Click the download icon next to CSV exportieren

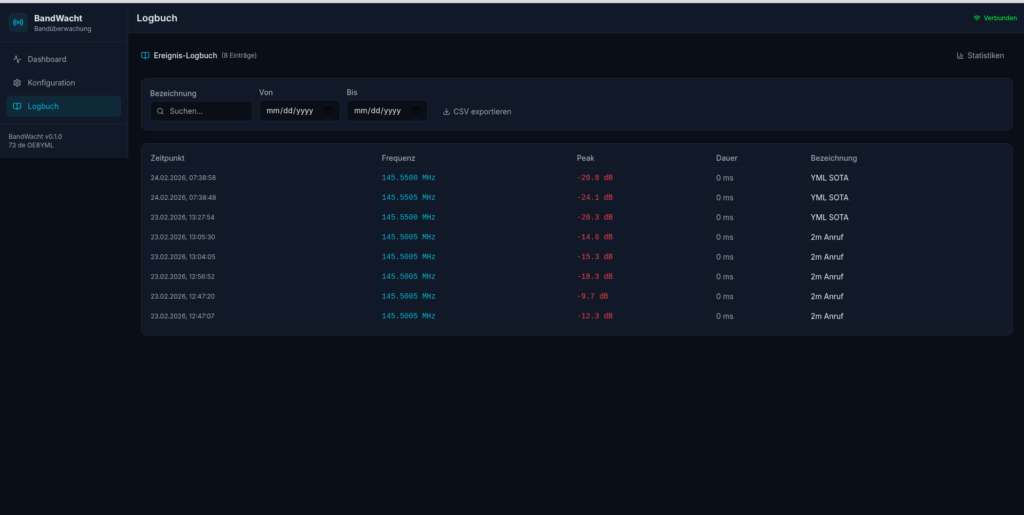446,112
